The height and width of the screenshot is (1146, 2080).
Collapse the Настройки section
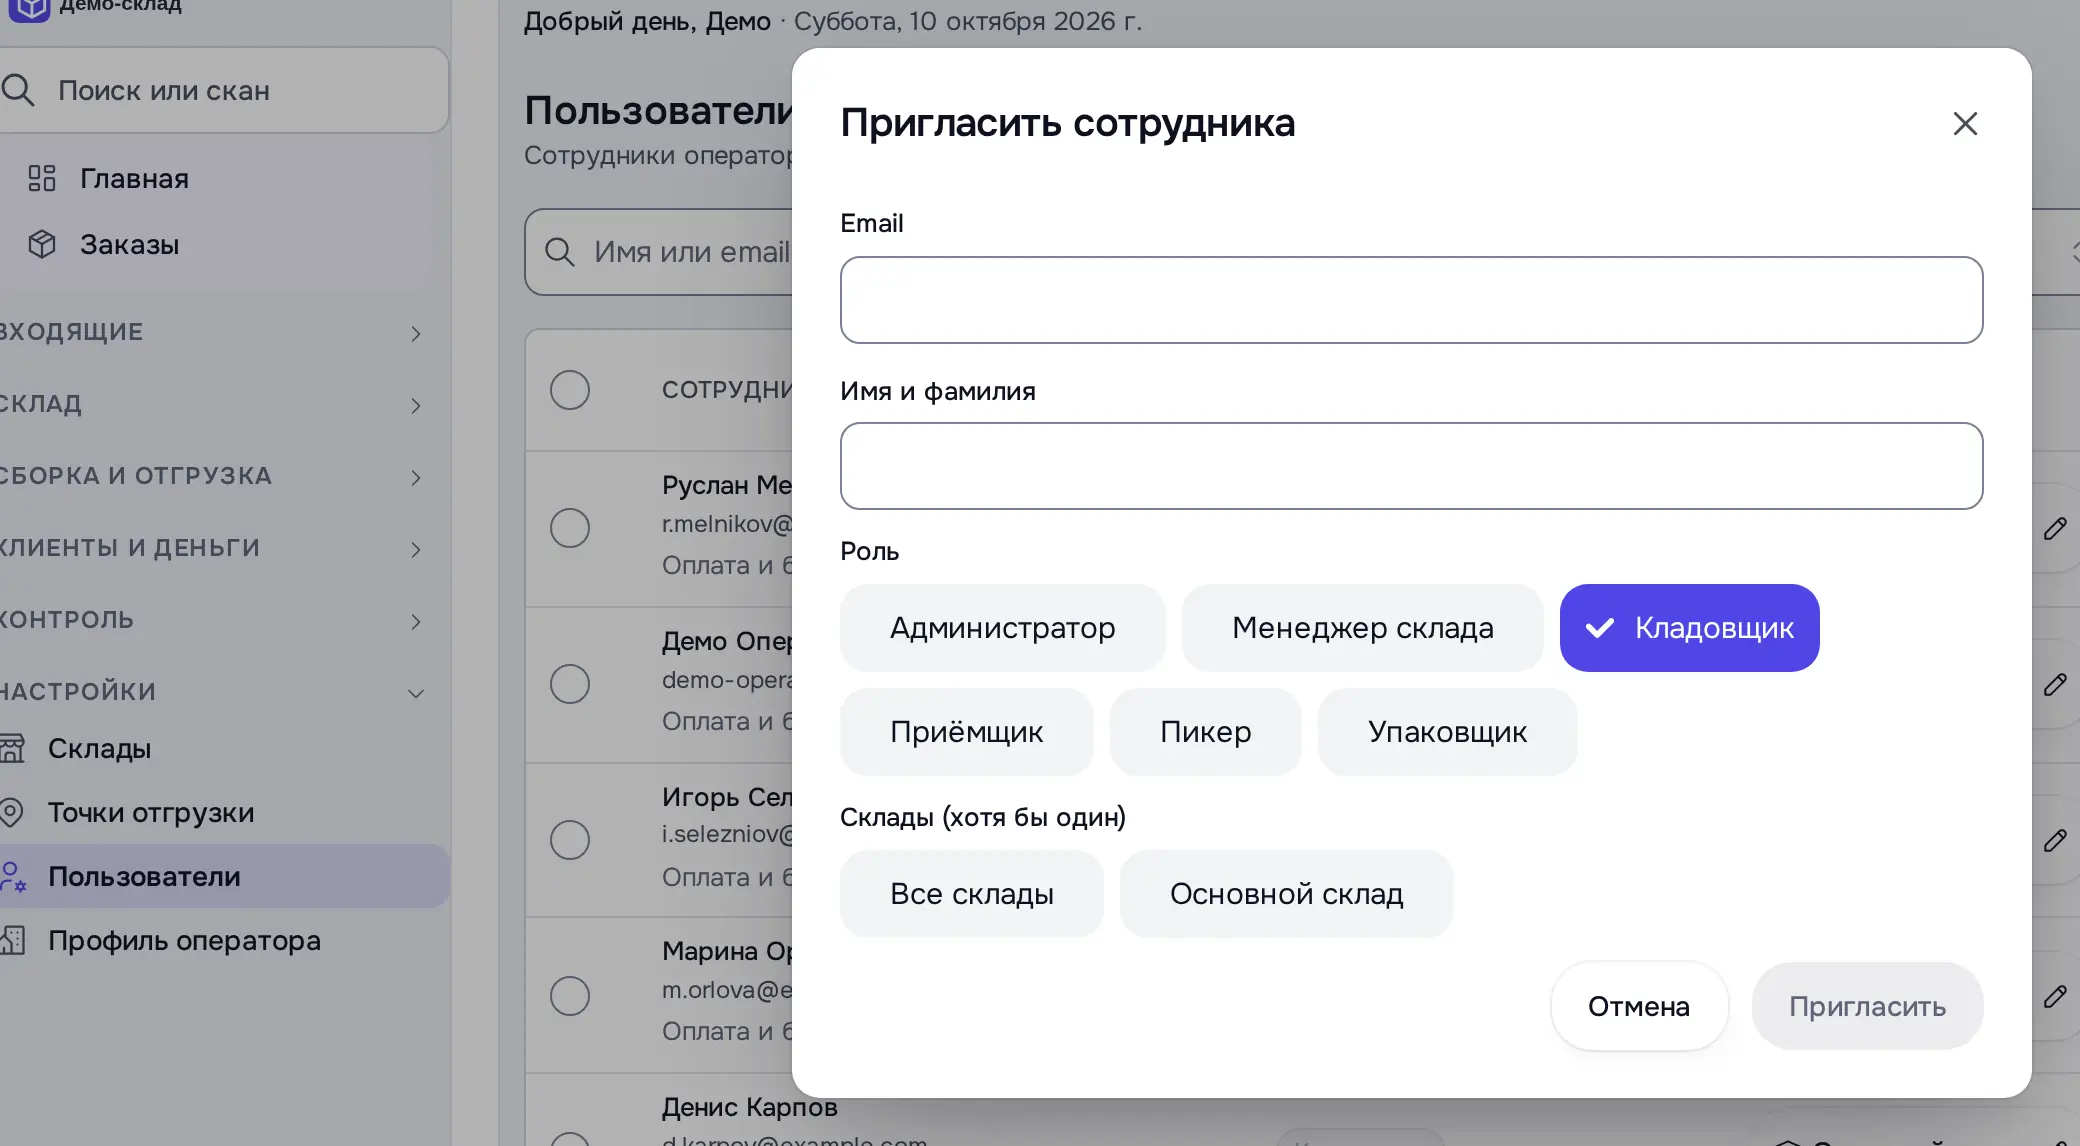pyautogui.click(x=212, y=692)
